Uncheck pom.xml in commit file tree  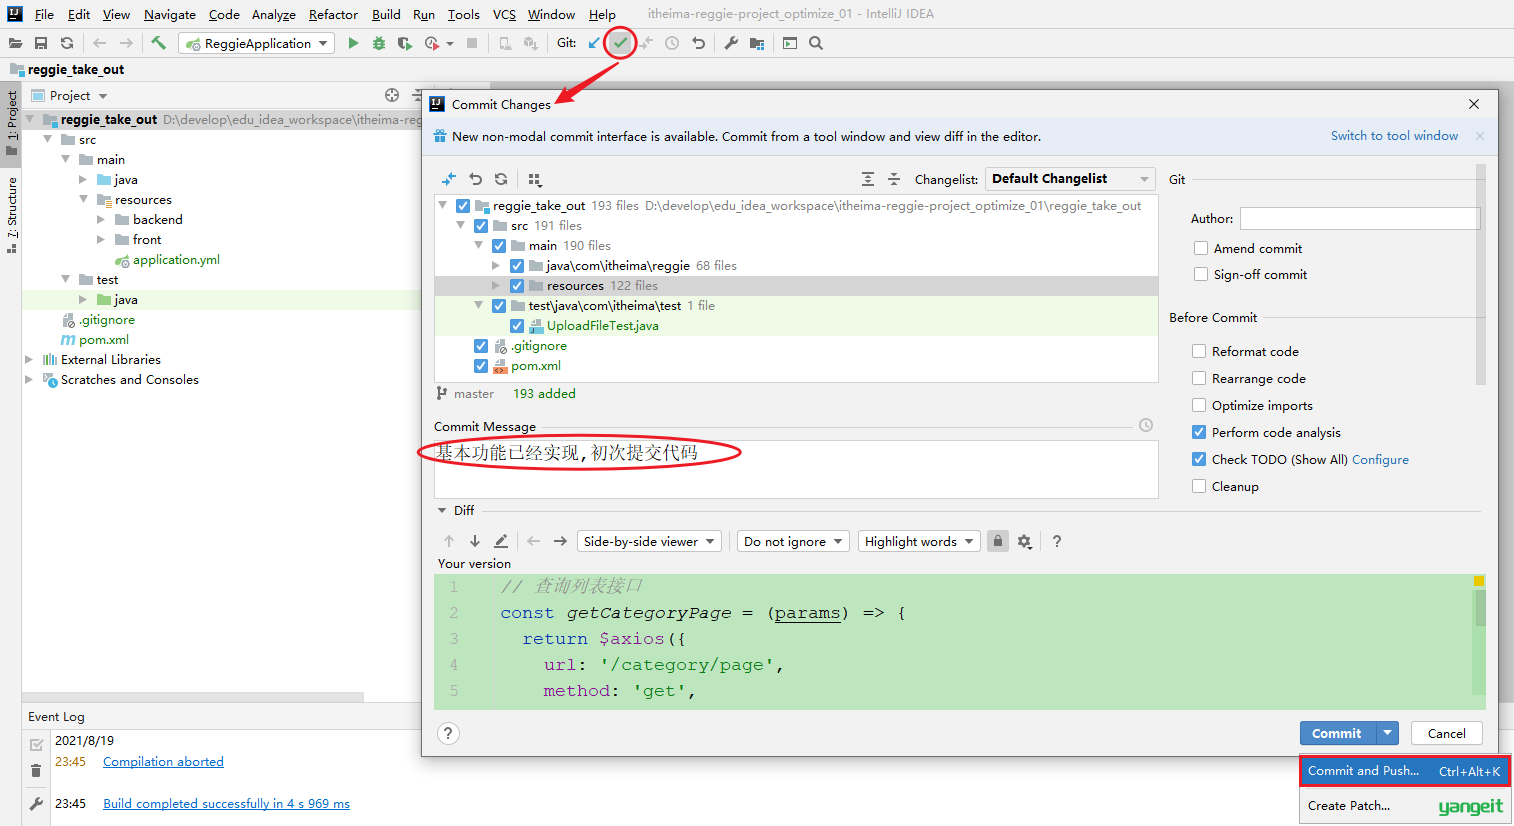pyautogui.click(x=481, y=366)
